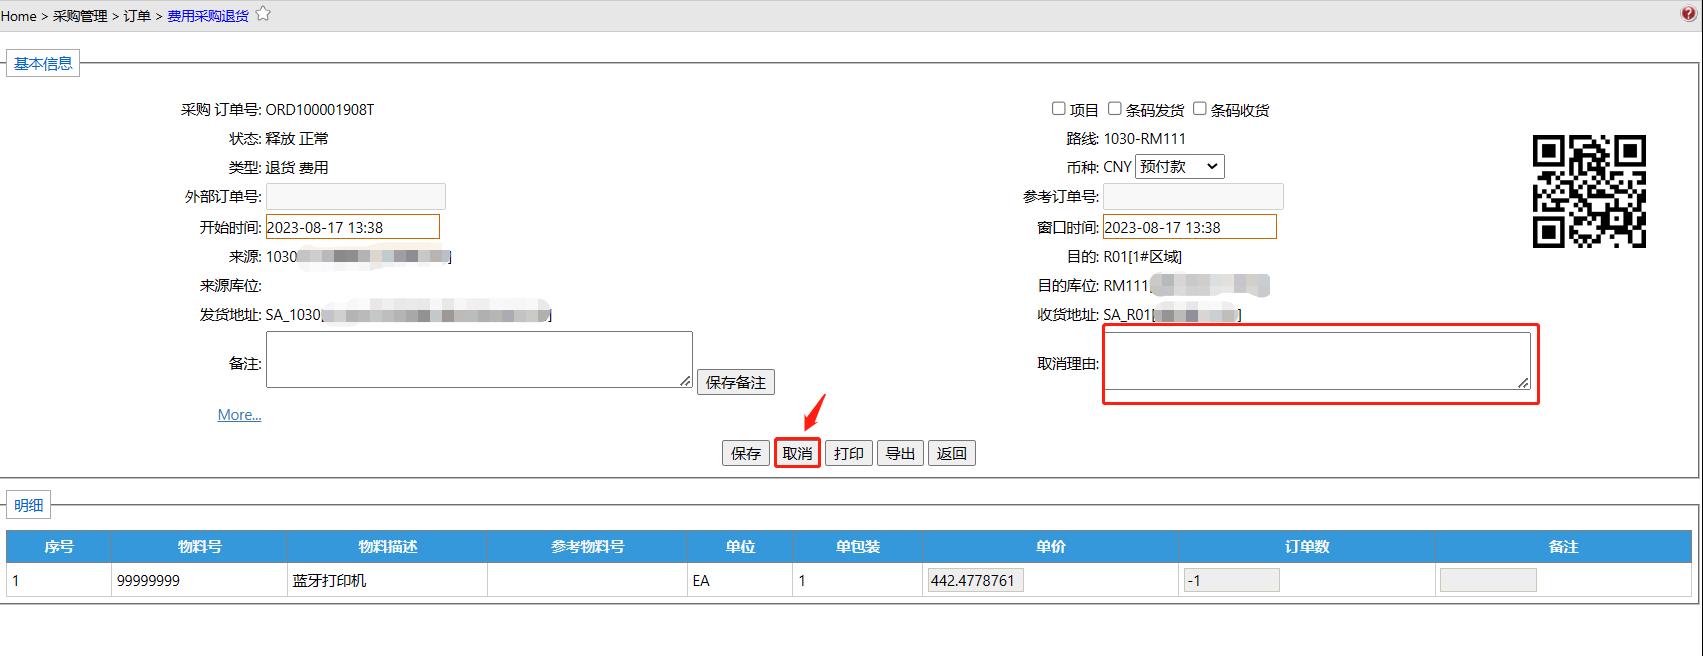
Task: Go to Home in breadcrumb
Action: (x=18, y=16)
